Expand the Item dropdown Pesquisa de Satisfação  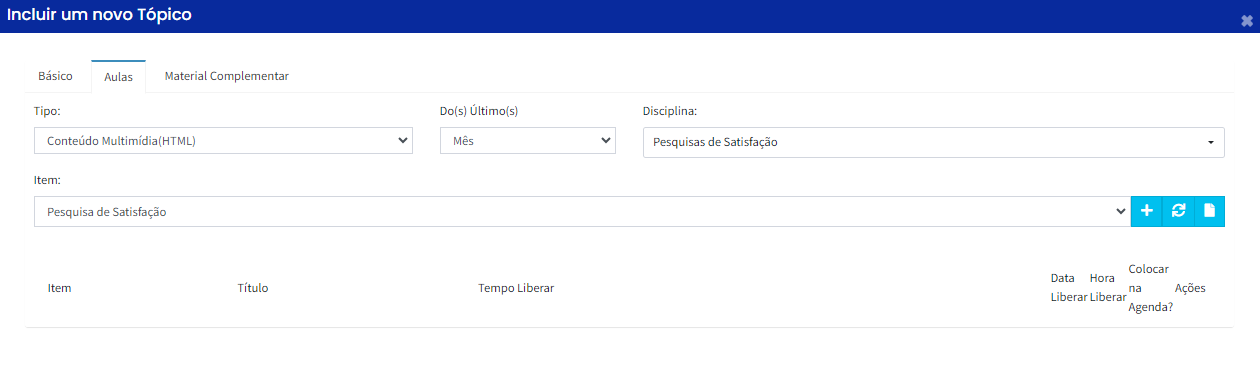click(x=582, y=211)
